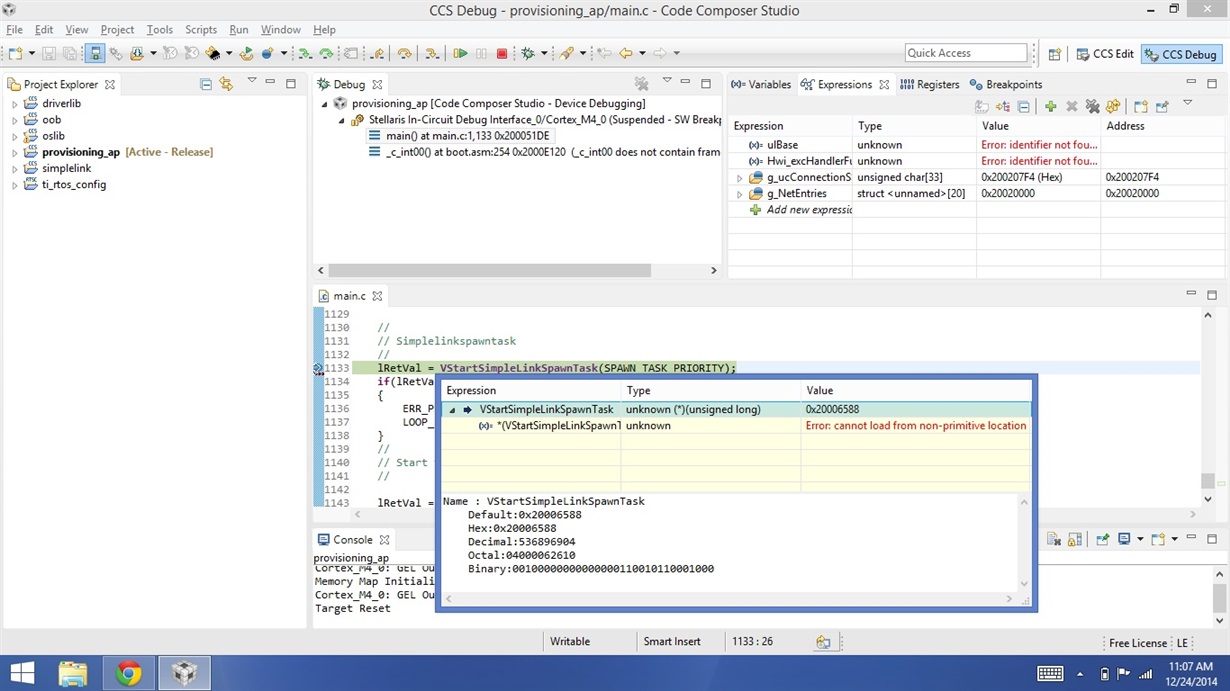The width and height of the screenshot is (1230, 691).
Task: Open File Explorer from the taskbar
Action: (72, 673)
